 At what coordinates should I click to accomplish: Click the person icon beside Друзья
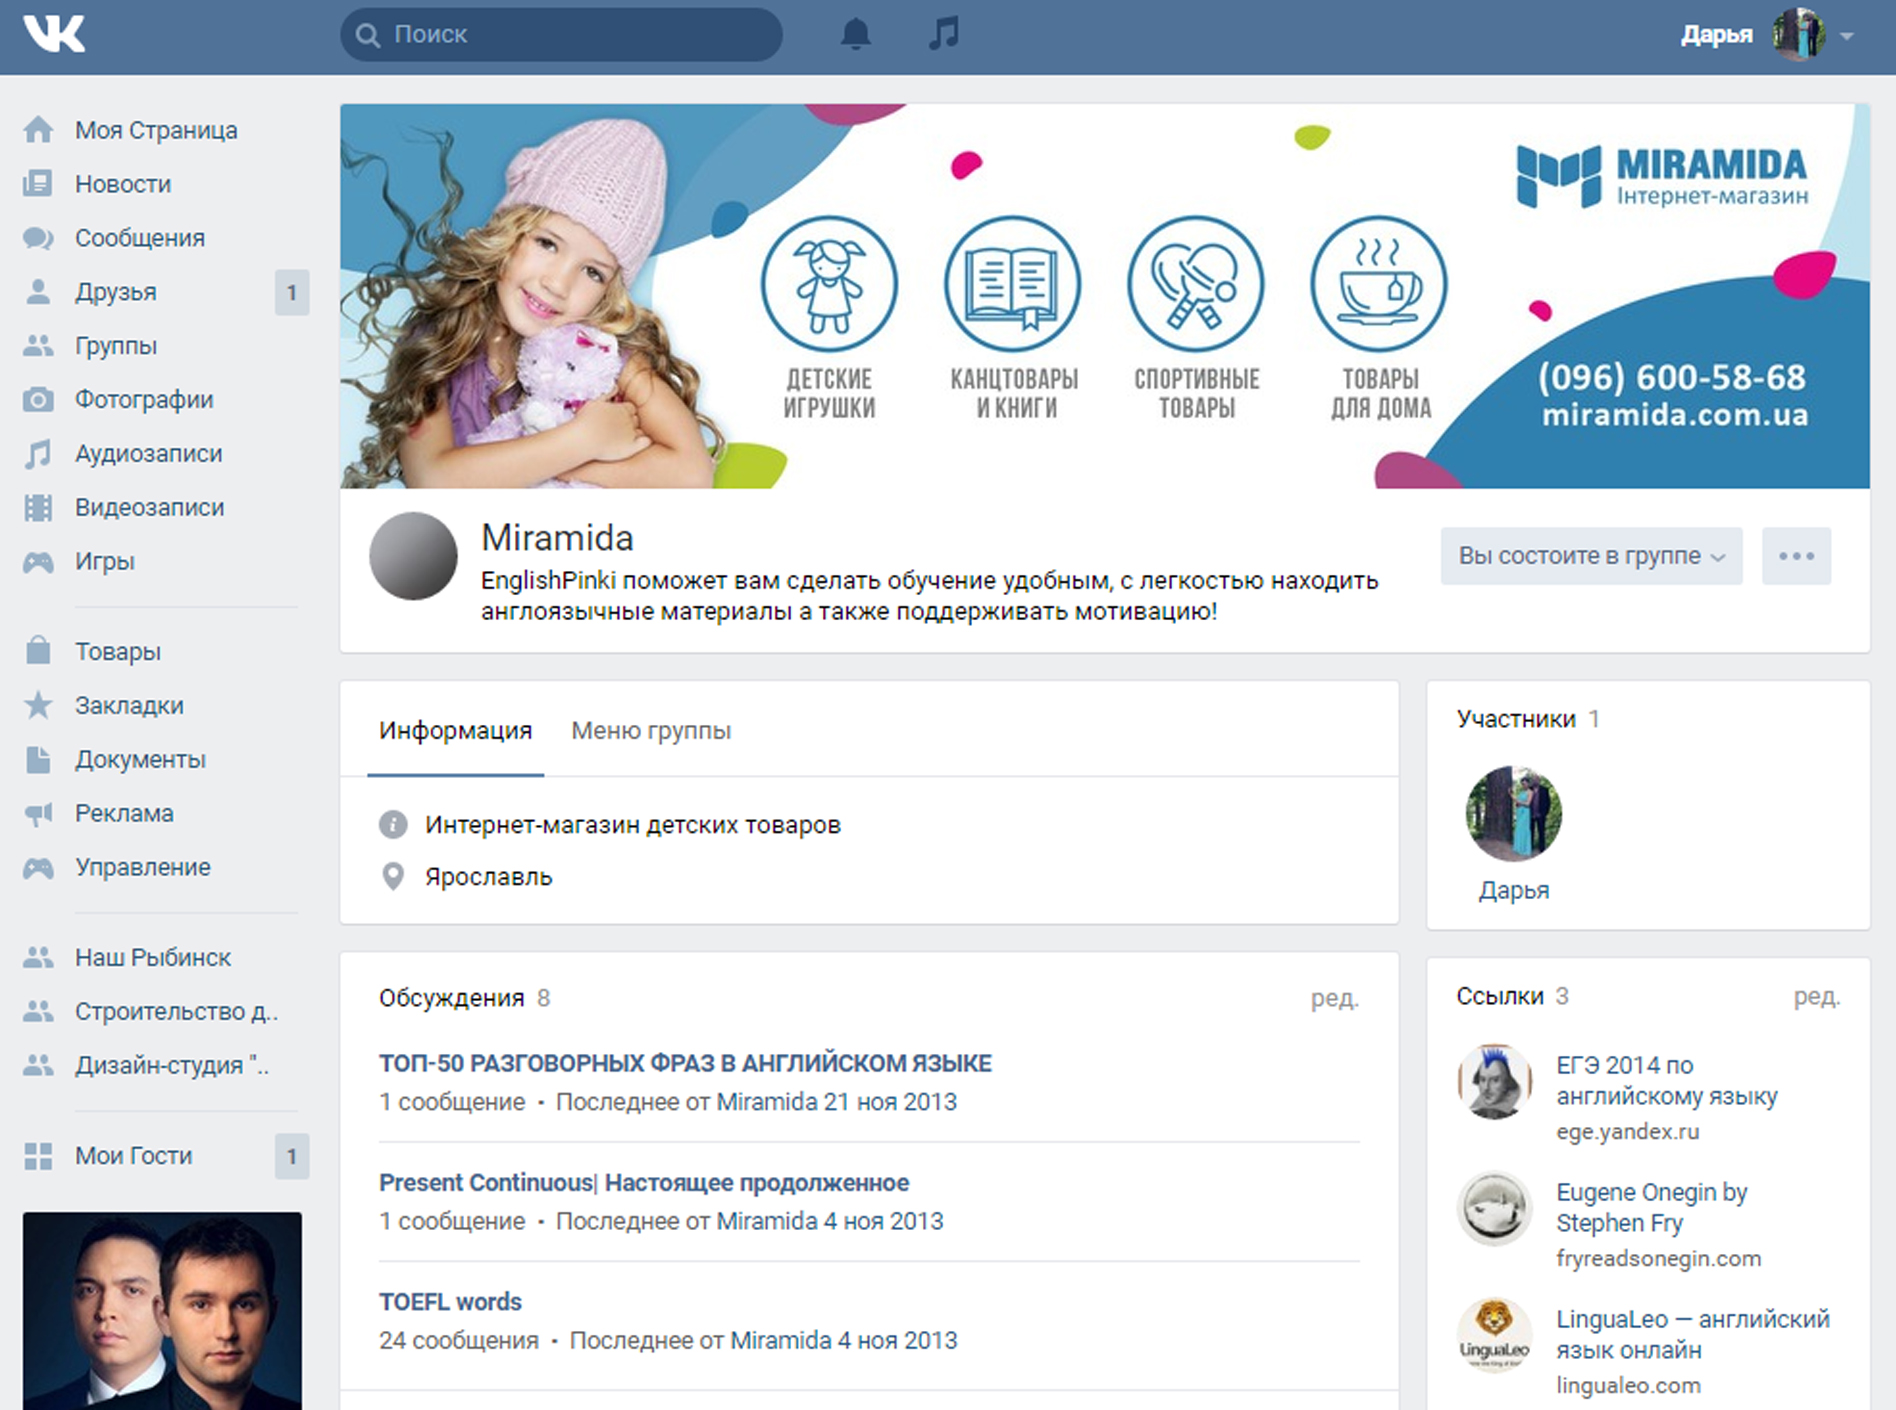coord(38,292)
